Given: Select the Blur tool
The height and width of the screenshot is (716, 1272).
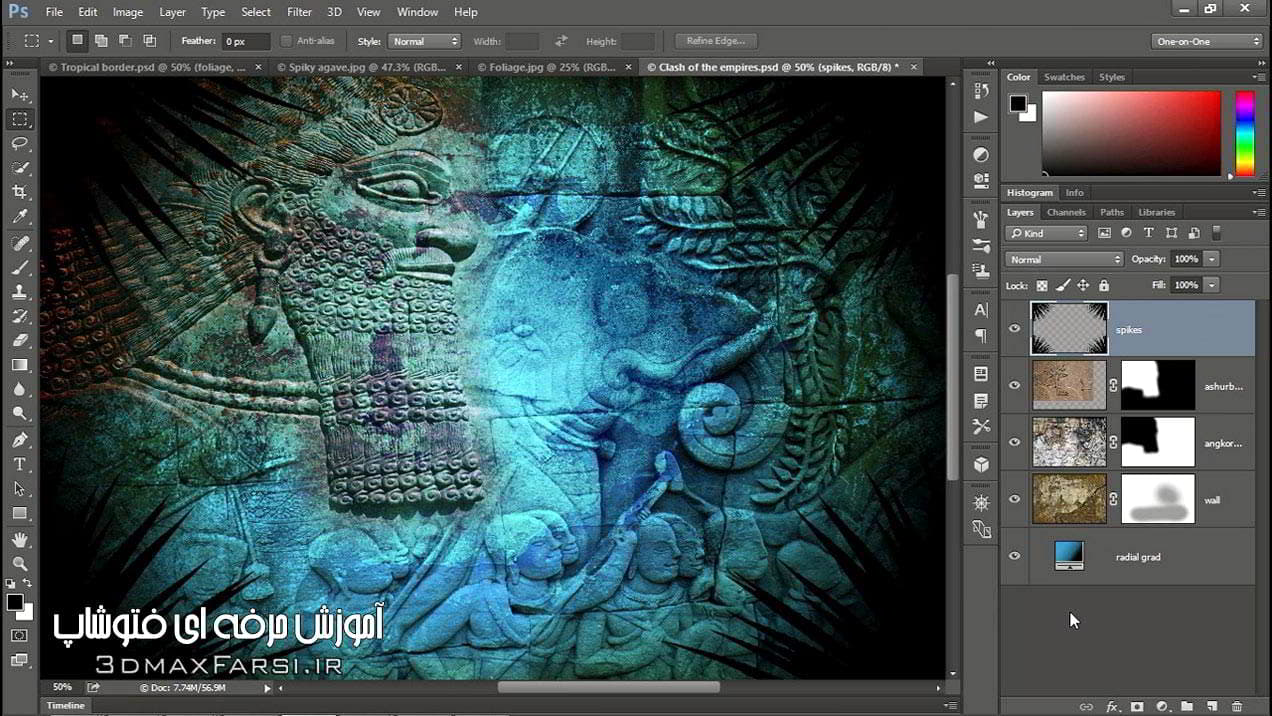Looking at the screenshot, I should pyautogui.click(x=20, y=389).
